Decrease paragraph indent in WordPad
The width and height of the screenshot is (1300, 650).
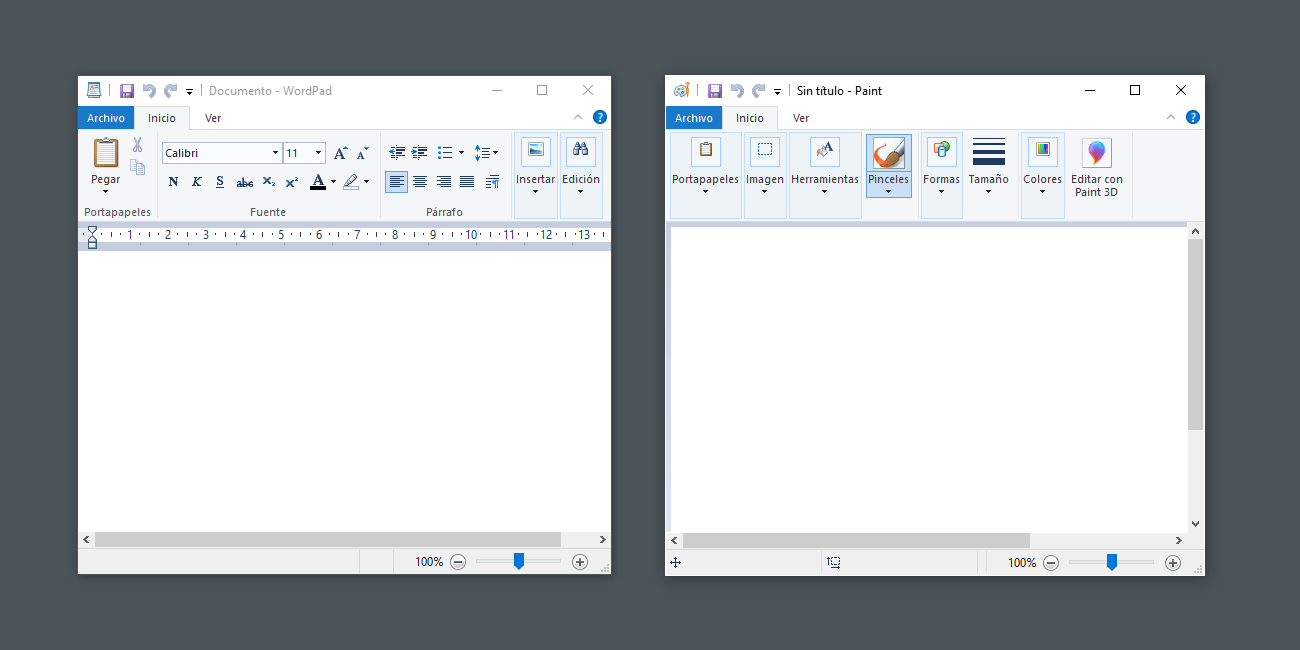tap(397, 153)
